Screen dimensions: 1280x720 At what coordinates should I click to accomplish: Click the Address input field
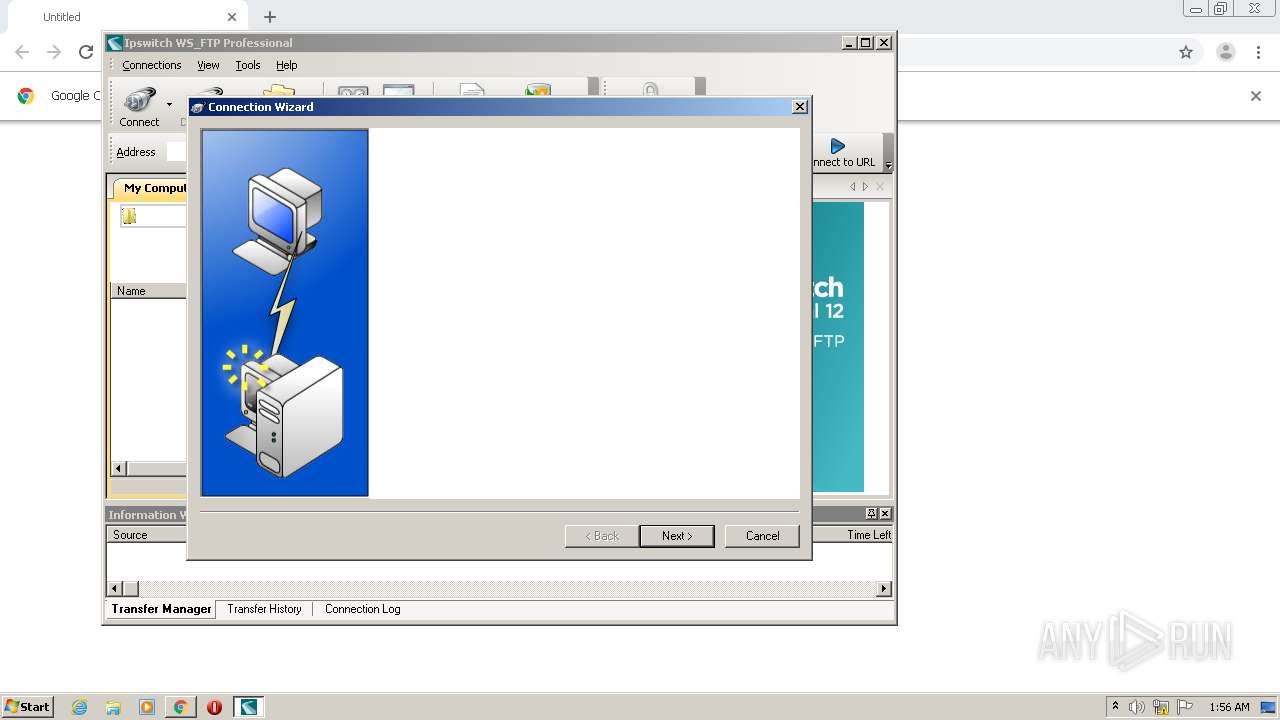point(176,152)
